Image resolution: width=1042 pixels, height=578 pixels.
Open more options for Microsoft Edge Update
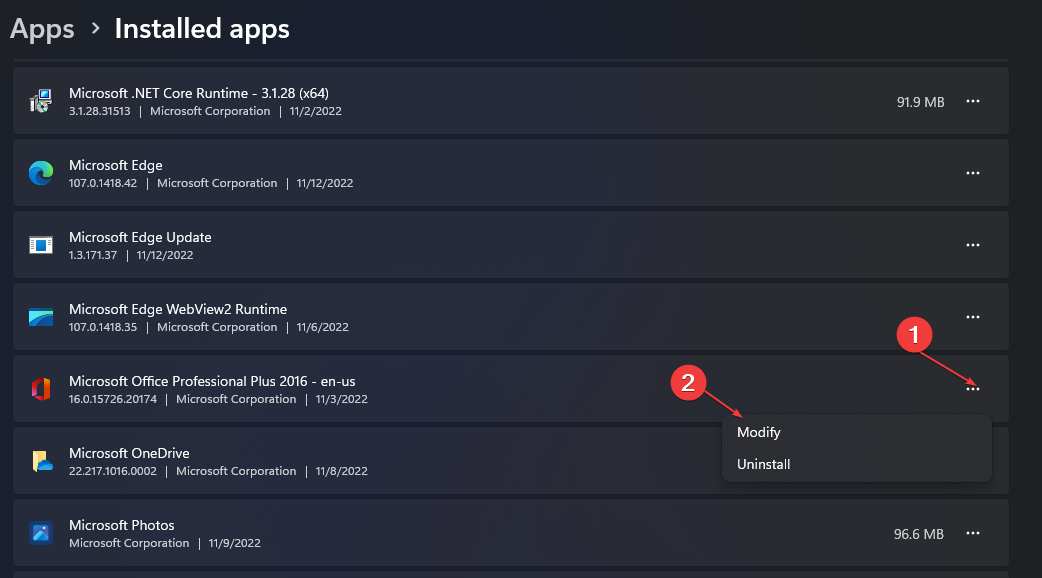click(x=973, y=245)
